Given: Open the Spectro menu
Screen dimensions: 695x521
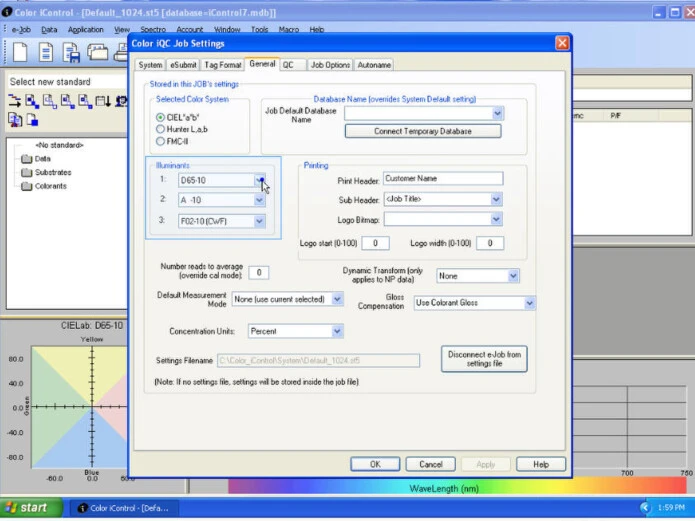Looking at the screenshot, I should pyautogui.click(x=152, y=30).
